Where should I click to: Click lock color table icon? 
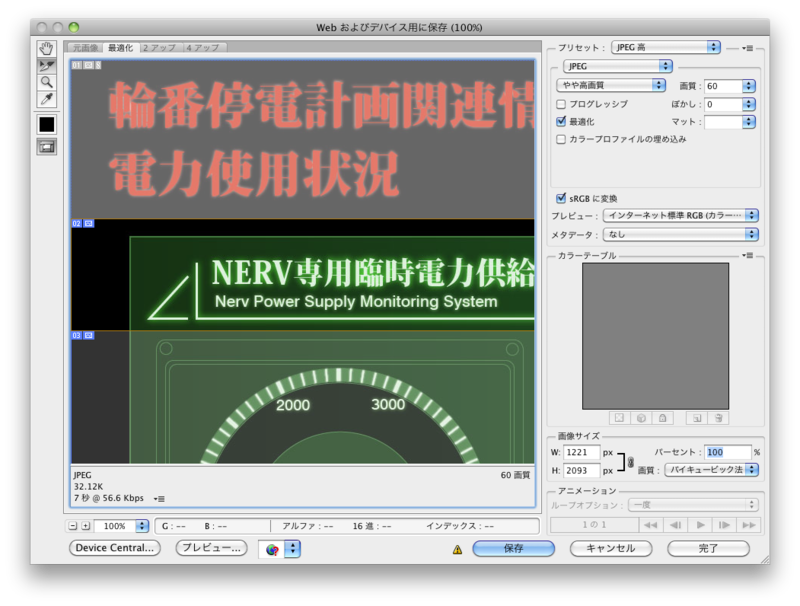click(662, 418)
